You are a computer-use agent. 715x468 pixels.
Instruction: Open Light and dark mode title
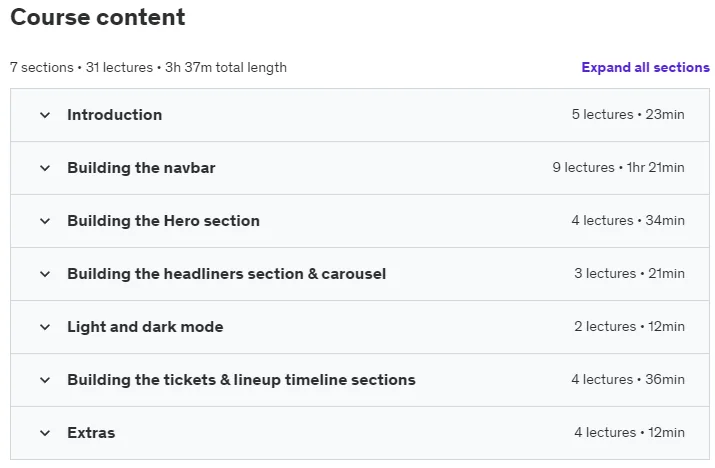coord(145,327)
